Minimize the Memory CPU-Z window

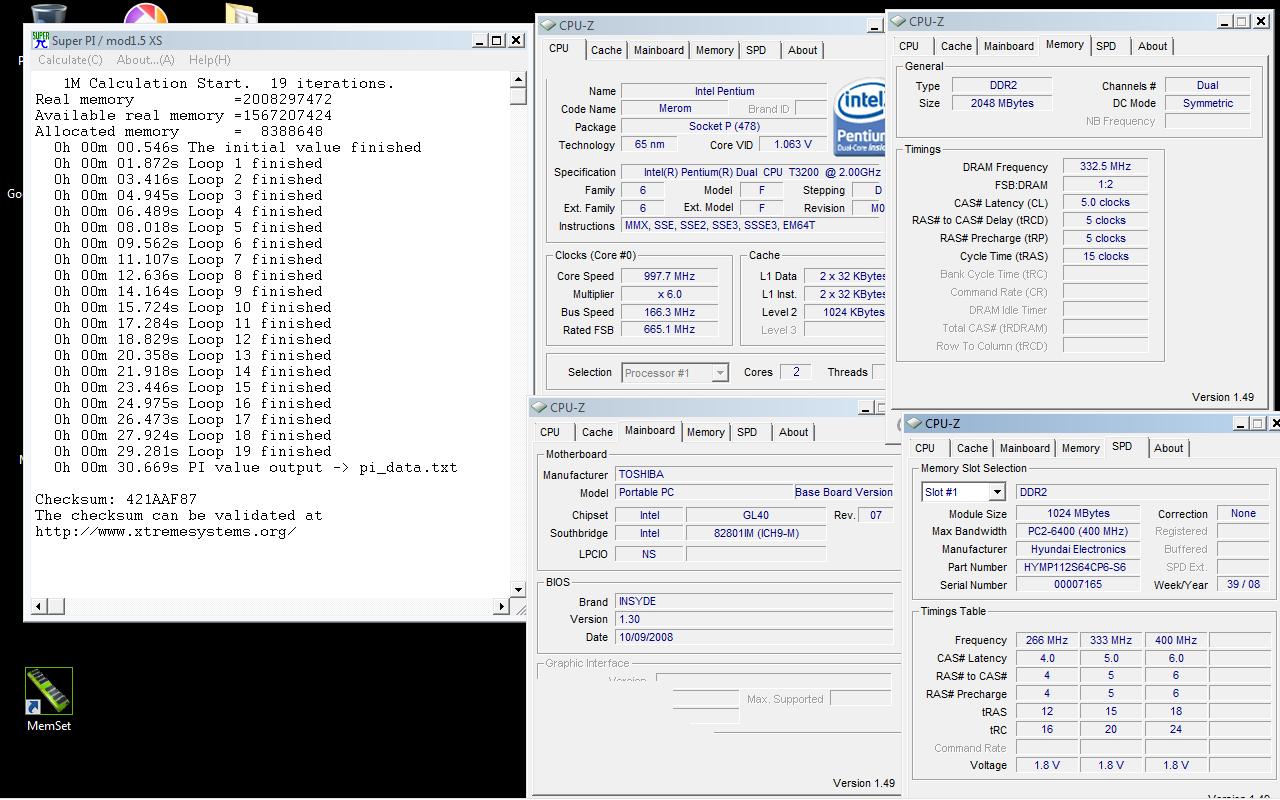pyautogui.click(x=1225, y=22)
